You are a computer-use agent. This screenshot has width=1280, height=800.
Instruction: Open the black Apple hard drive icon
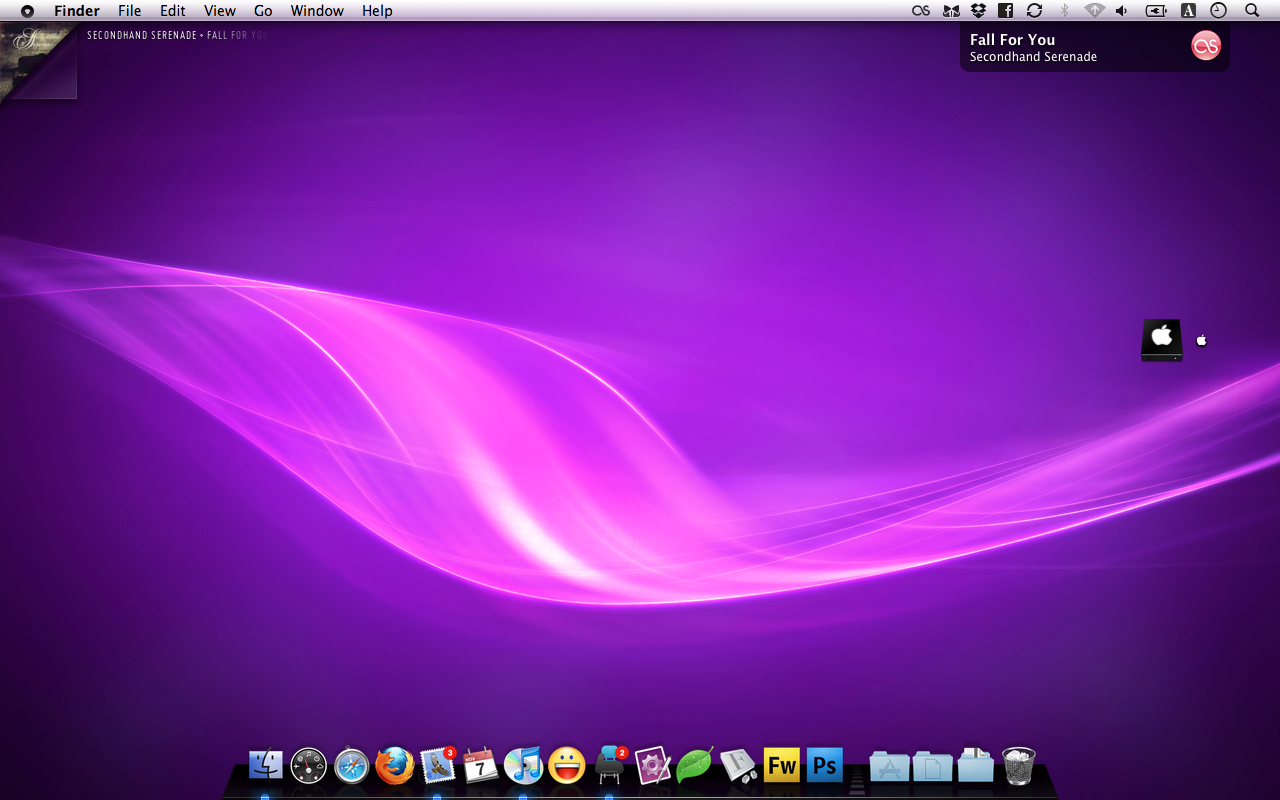click(x=1162, y=340)
